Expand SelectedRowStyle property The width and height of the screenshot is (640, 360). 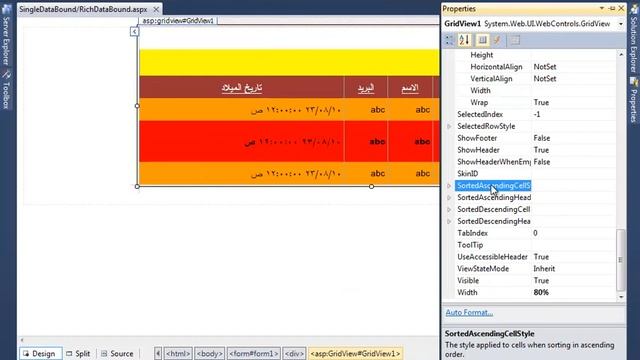point(449,127)
